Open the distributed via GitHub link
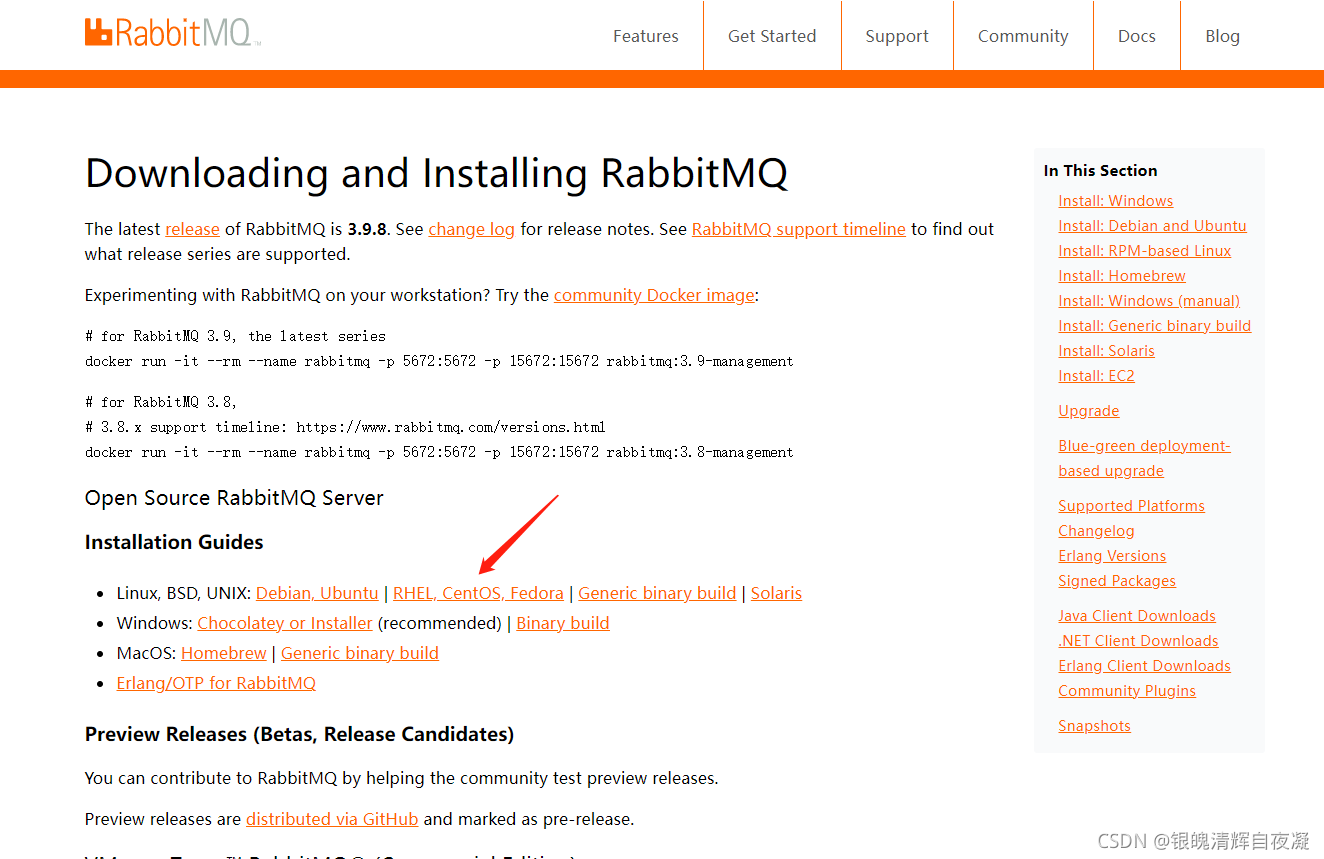 click(332, 819)
